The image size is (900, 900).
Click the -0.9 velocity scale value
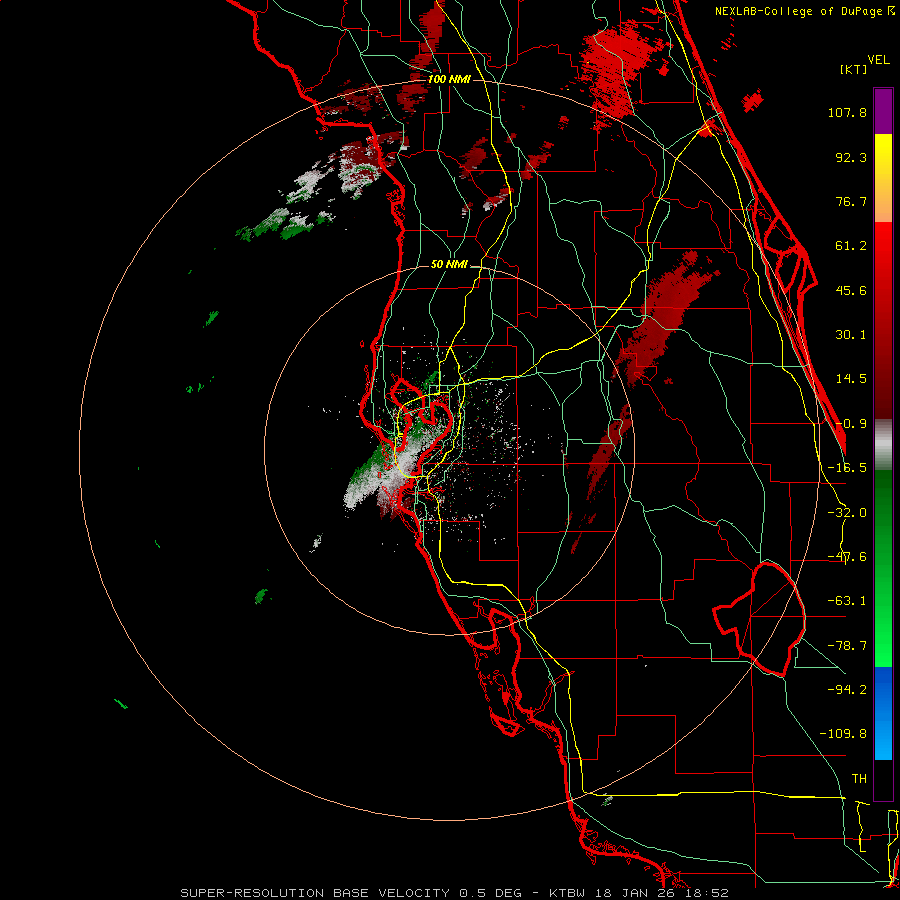click(851, 424)
